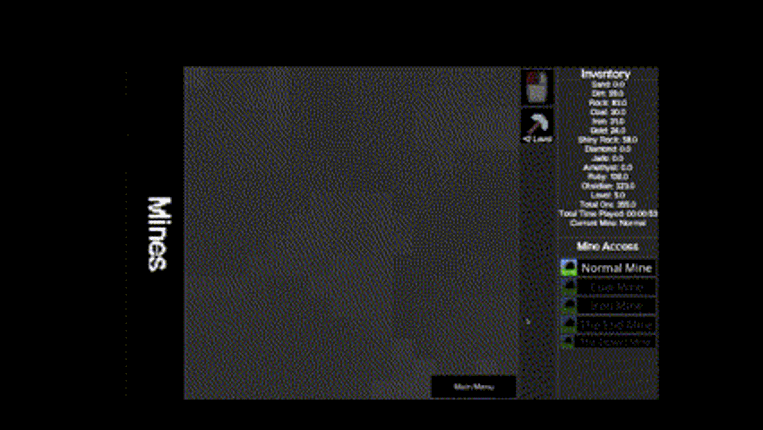This screenshot has width=763, height=430.
Task: Click the Sand count in inventory
Action: pyautogui.click(x=608, y=84)
